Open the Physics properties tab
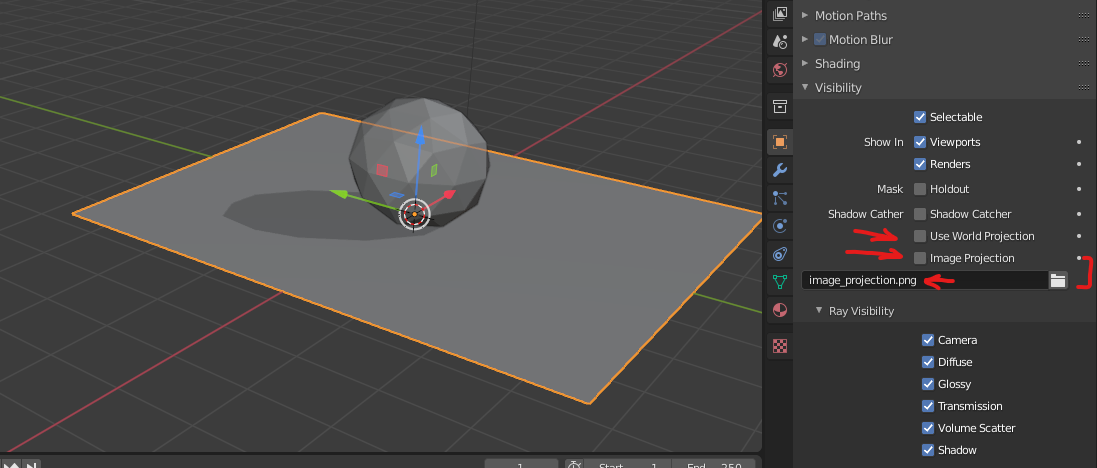Image resolution: width=1097 pixels, height=468 pixels. coord(779,226)
